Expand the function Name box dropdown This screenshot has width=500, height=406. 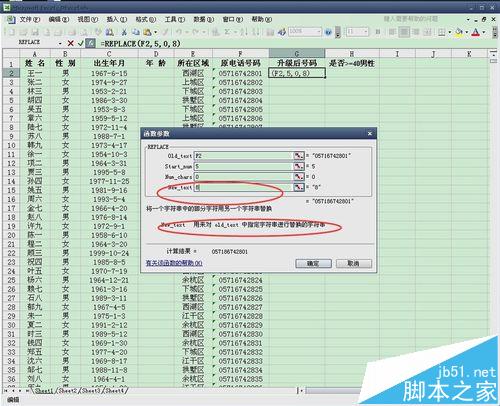[60, 43]
